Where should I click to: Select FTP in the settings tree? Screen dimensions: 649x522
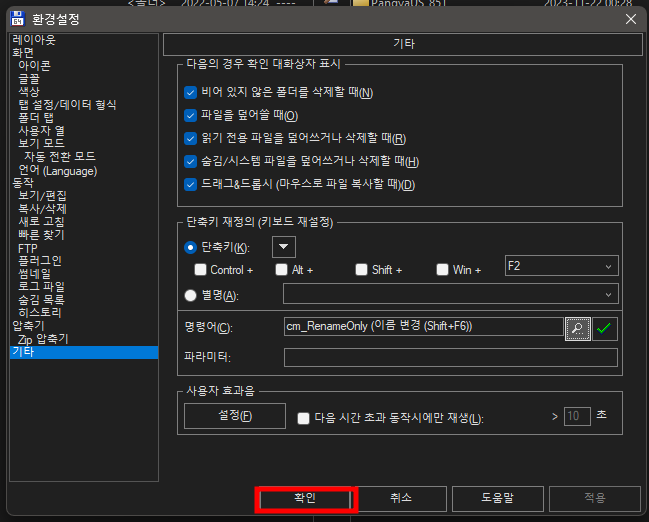click(28, 248)
